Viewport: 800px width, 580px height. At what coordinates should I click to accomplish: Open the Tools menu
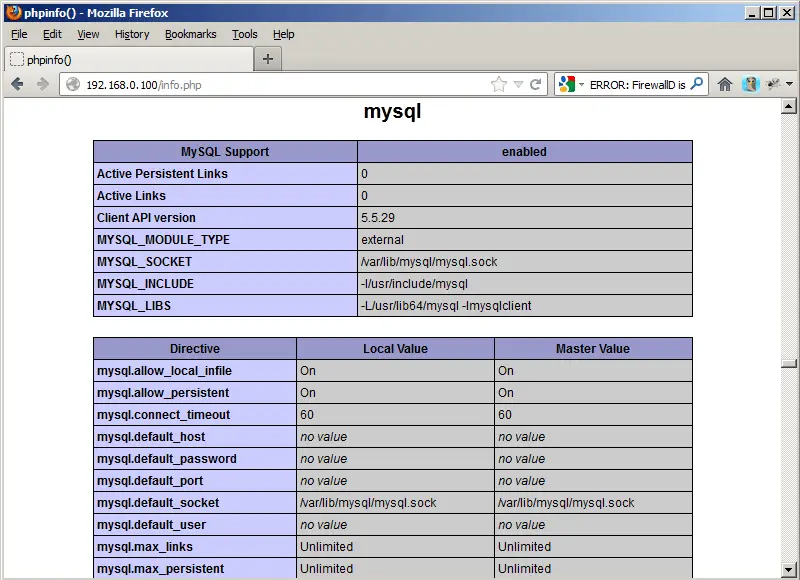(x=244, y=34)
